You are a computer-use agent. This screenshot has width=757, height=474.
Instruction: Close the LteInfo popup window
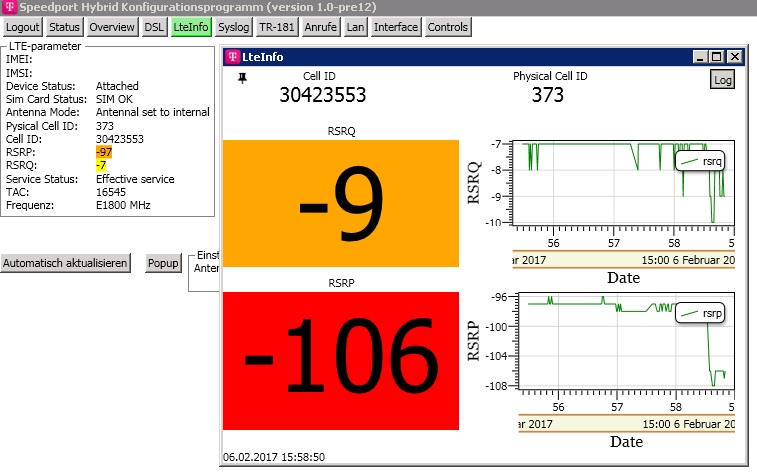click(734, 57)
